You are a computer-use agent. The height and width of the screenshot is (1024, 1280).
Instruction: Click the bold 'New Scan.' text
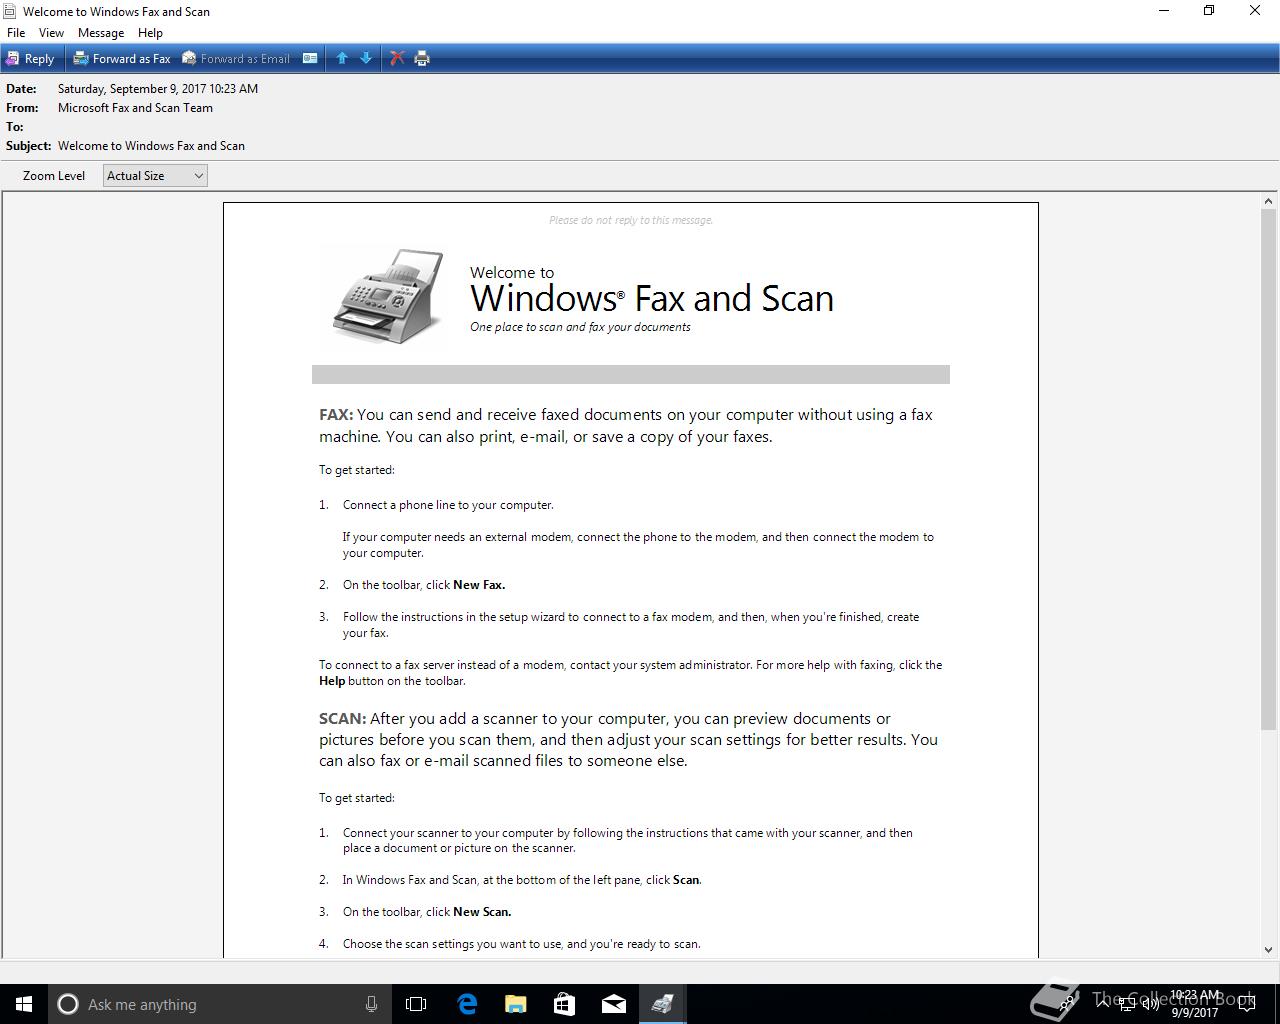click(x=482, y=912)
